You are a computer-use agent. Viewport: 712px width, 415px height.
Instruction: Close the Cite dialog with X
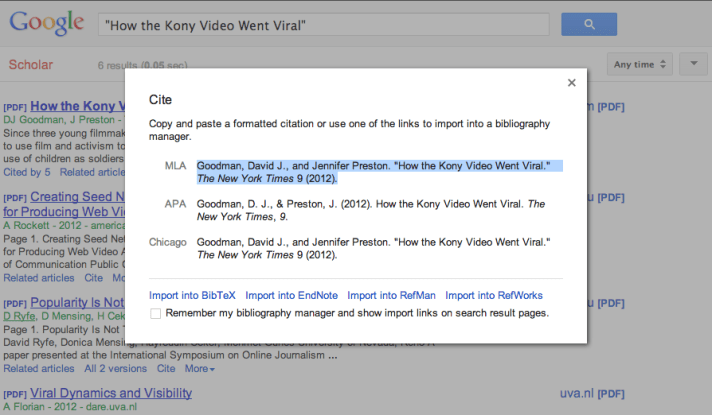pyautogui.click(x=571, y=83)
